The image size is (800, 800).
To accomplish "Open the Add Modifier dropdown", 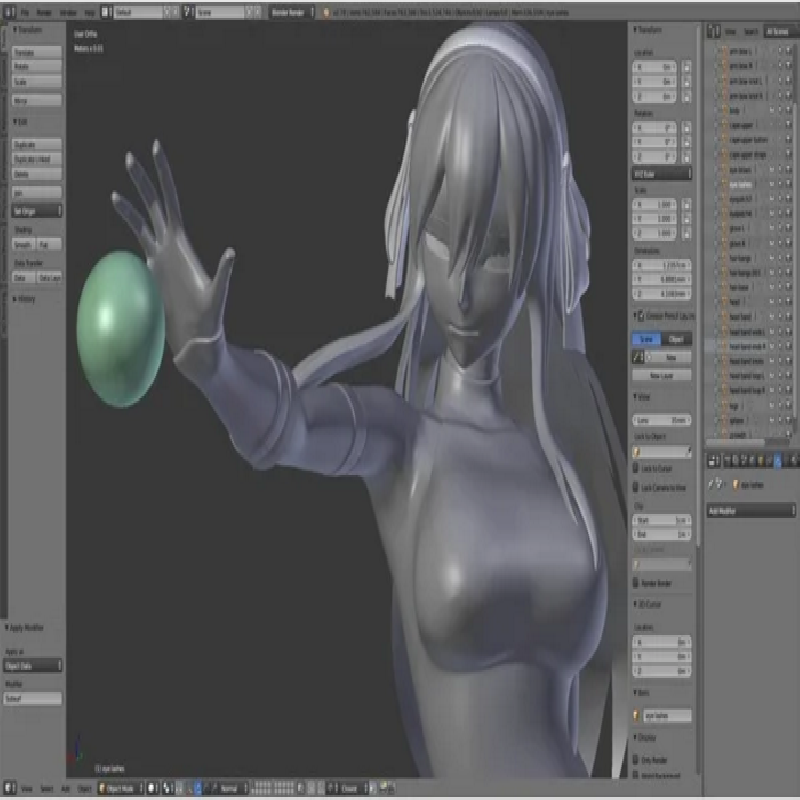I will [751, 510].
